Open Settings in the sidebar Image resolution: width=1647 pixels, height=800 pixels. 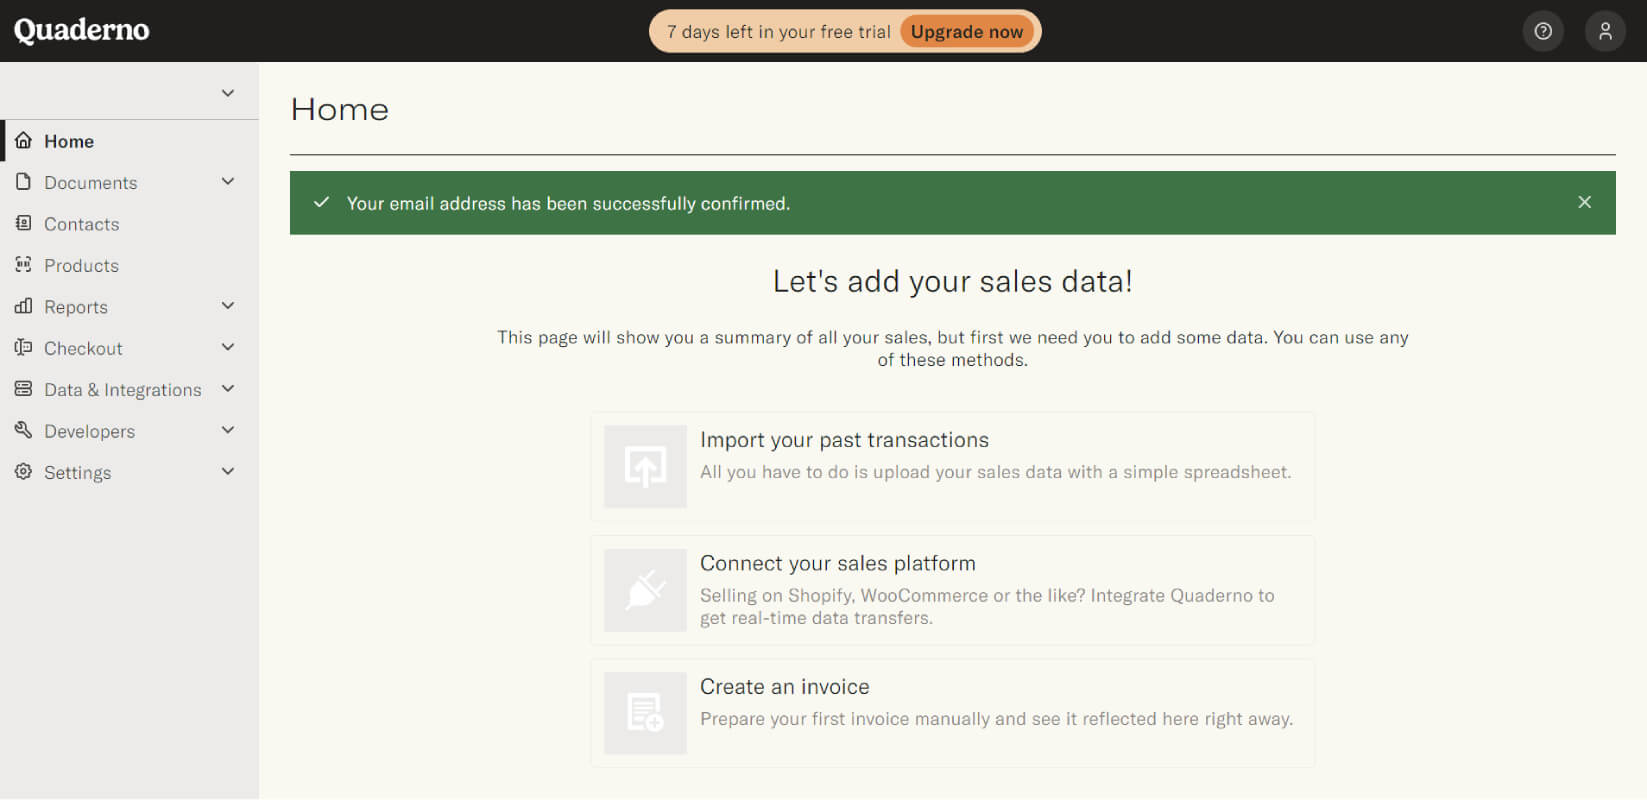click(129, 472)
